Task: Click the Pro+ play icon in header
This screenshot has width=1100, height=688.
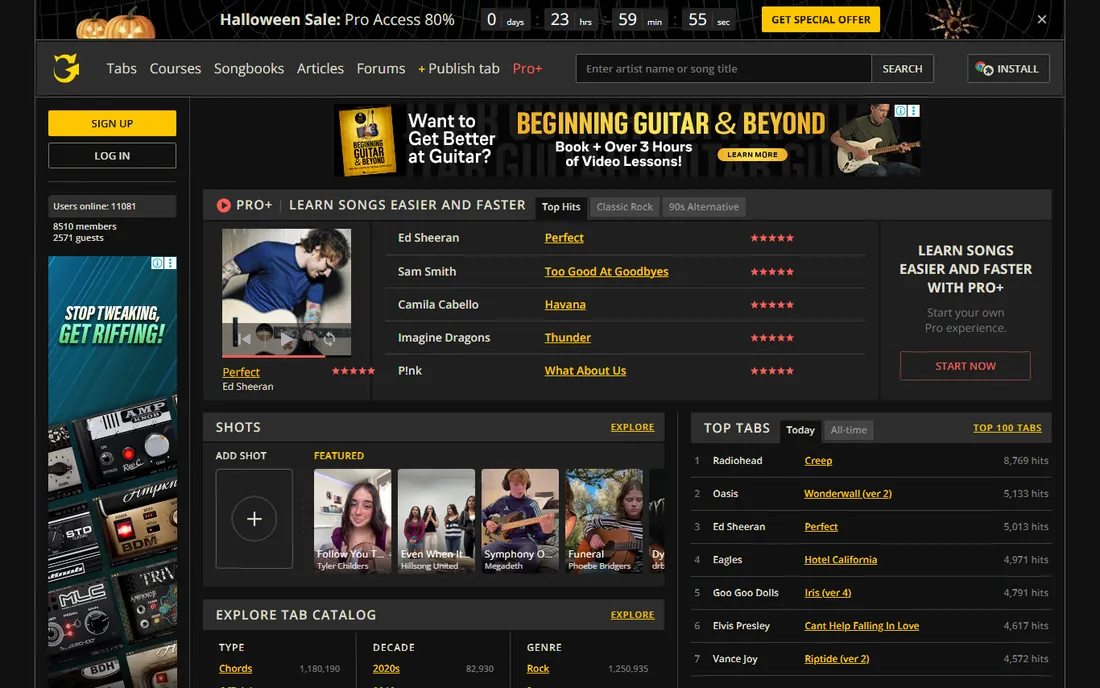Action: click(x=224, y=205)
